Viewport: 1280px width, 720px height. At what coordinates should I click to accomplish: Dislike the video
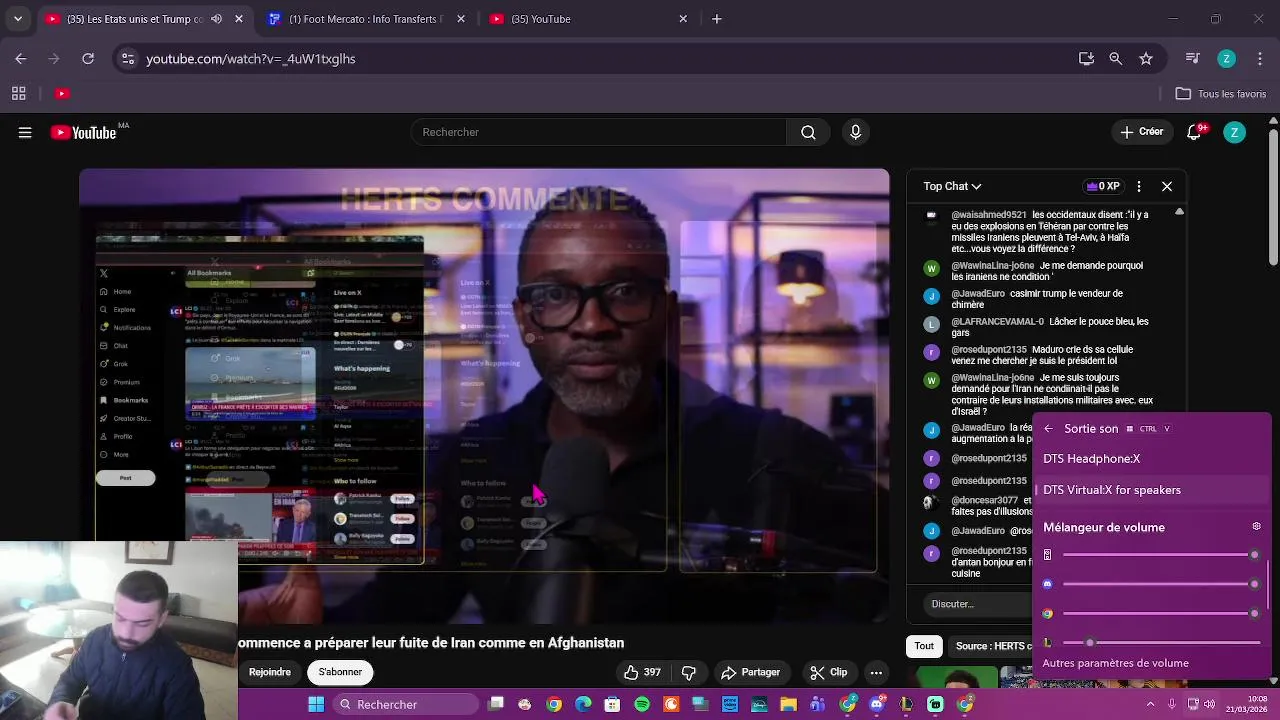[x=688, y=672]
